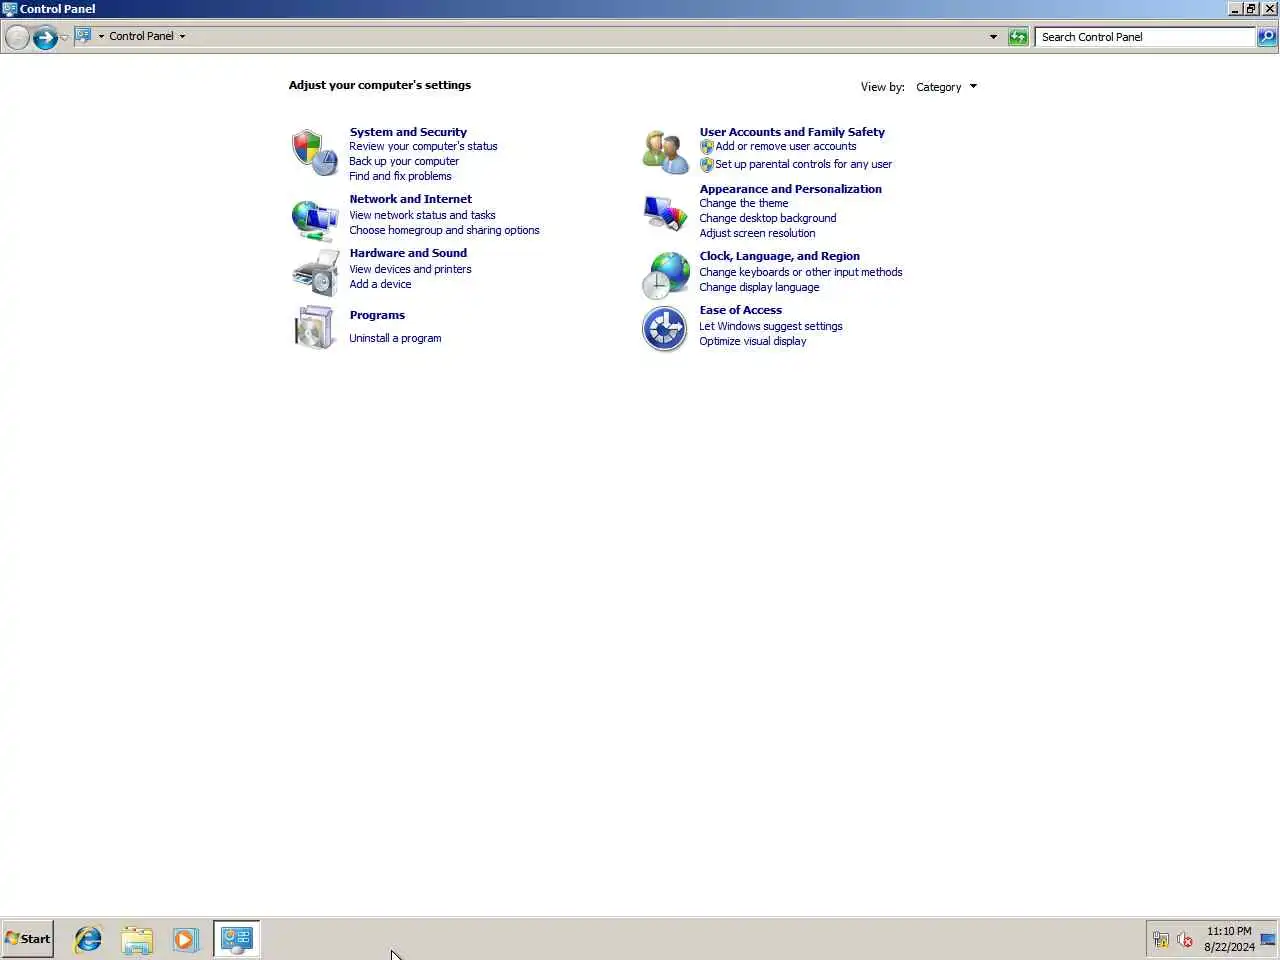This screenshot has height=960, width=1280.
Task: Click the shield next to parental controls
Action: tap(706, 165)
